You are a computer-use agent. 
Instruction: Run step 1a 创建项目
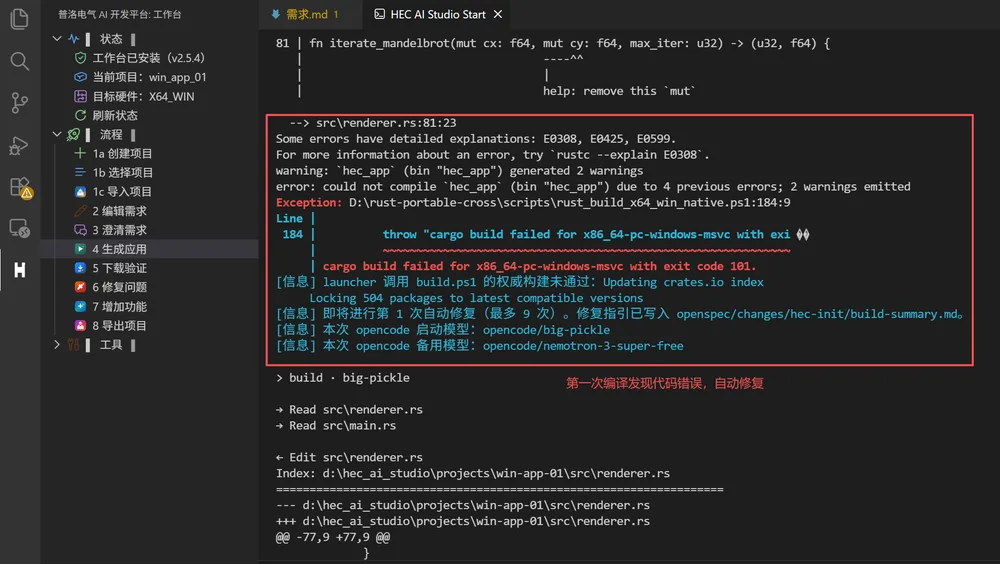[150, 153]
